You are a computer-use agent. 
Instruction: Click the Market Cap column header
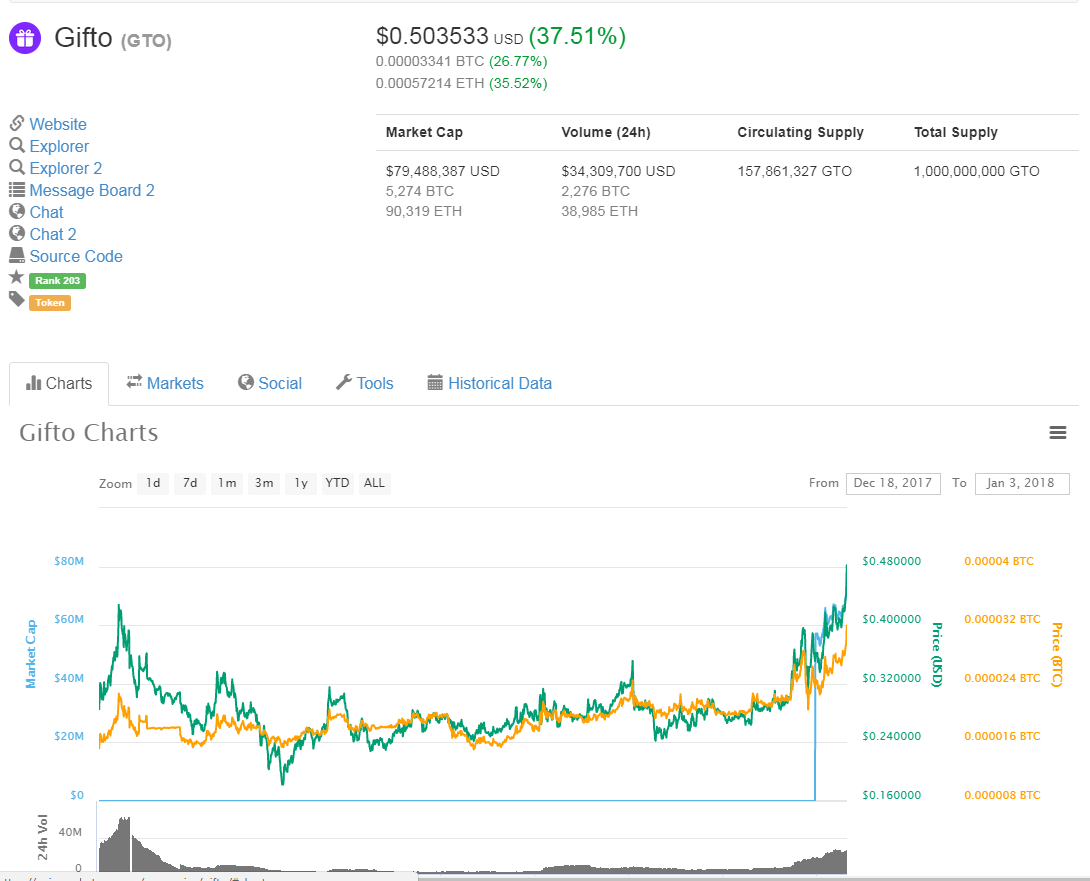pos(424,132)
